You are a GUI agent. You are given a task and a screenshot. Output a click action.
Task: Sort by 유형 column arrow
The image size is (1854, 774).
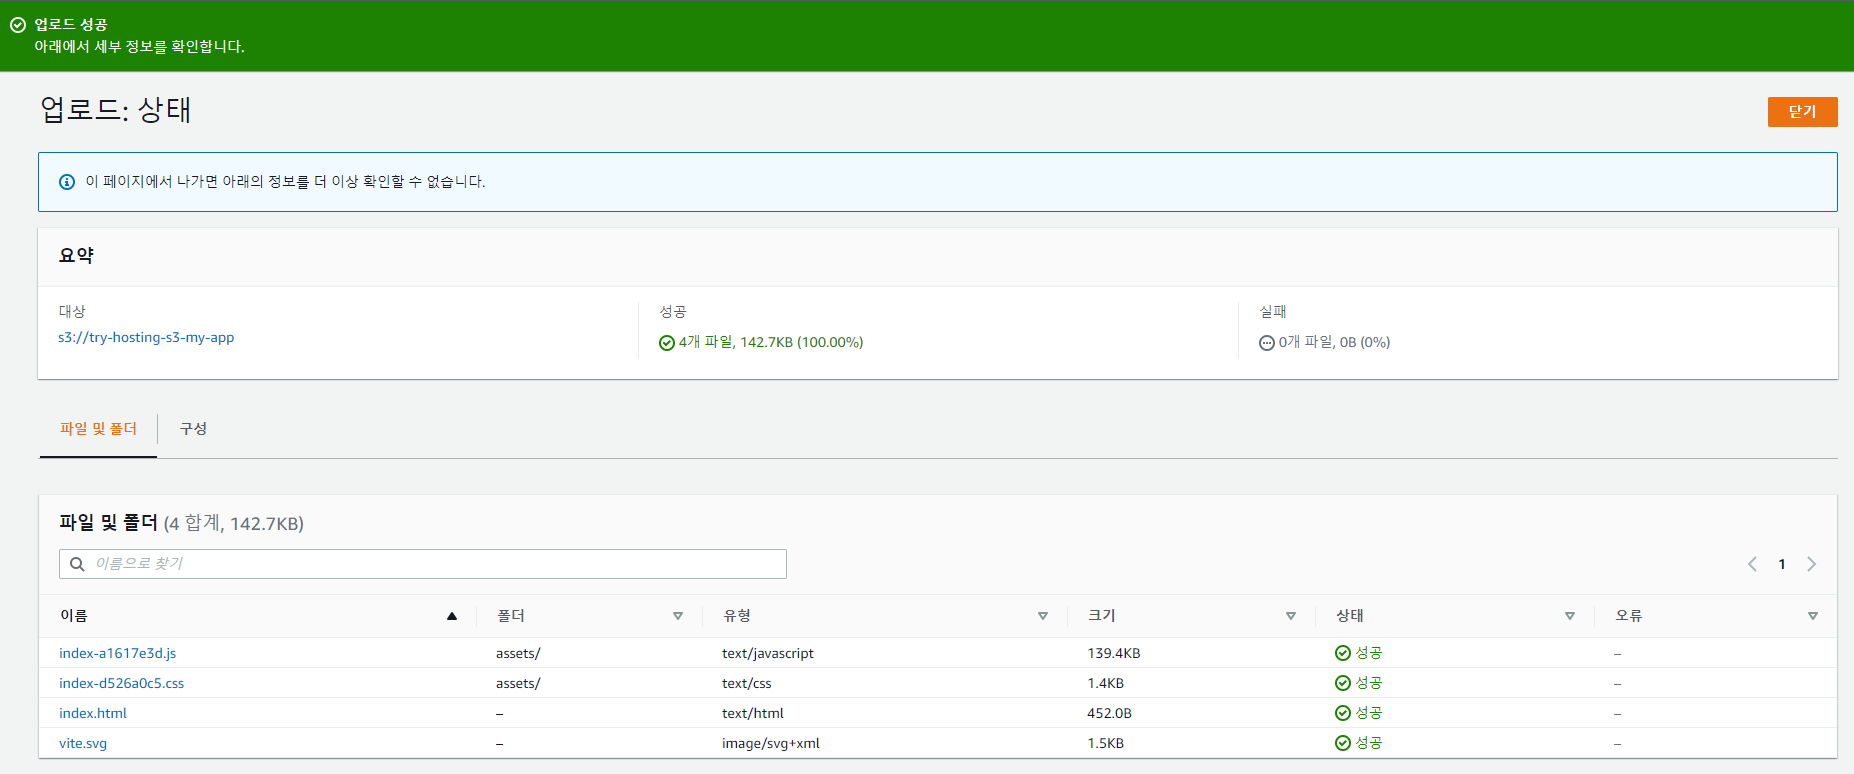[x=1043, y=616]
